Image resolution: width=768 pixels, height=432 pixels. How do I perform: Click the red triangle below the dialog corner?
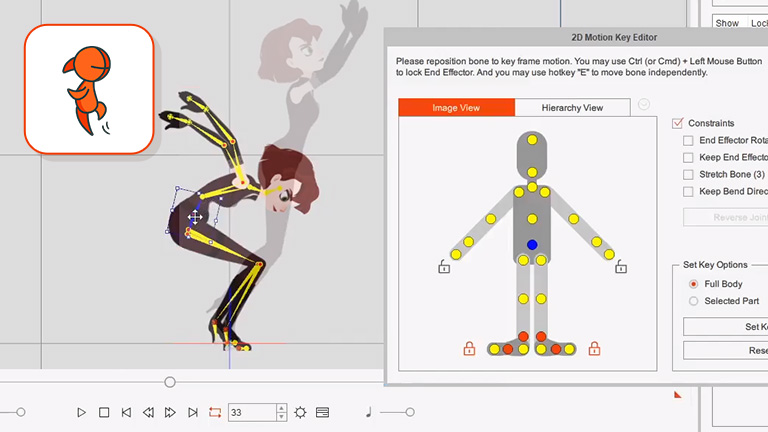click(x=677, y=394)
